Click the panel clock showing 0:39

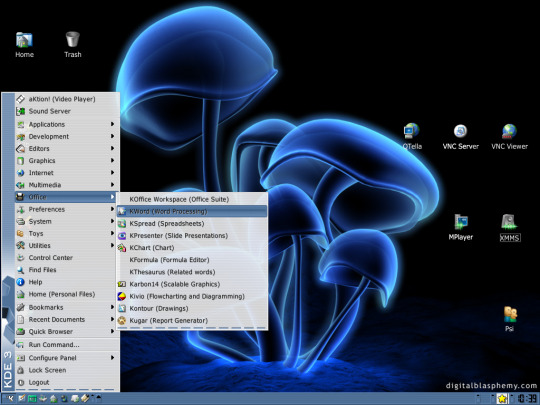[x=527, y=398]
